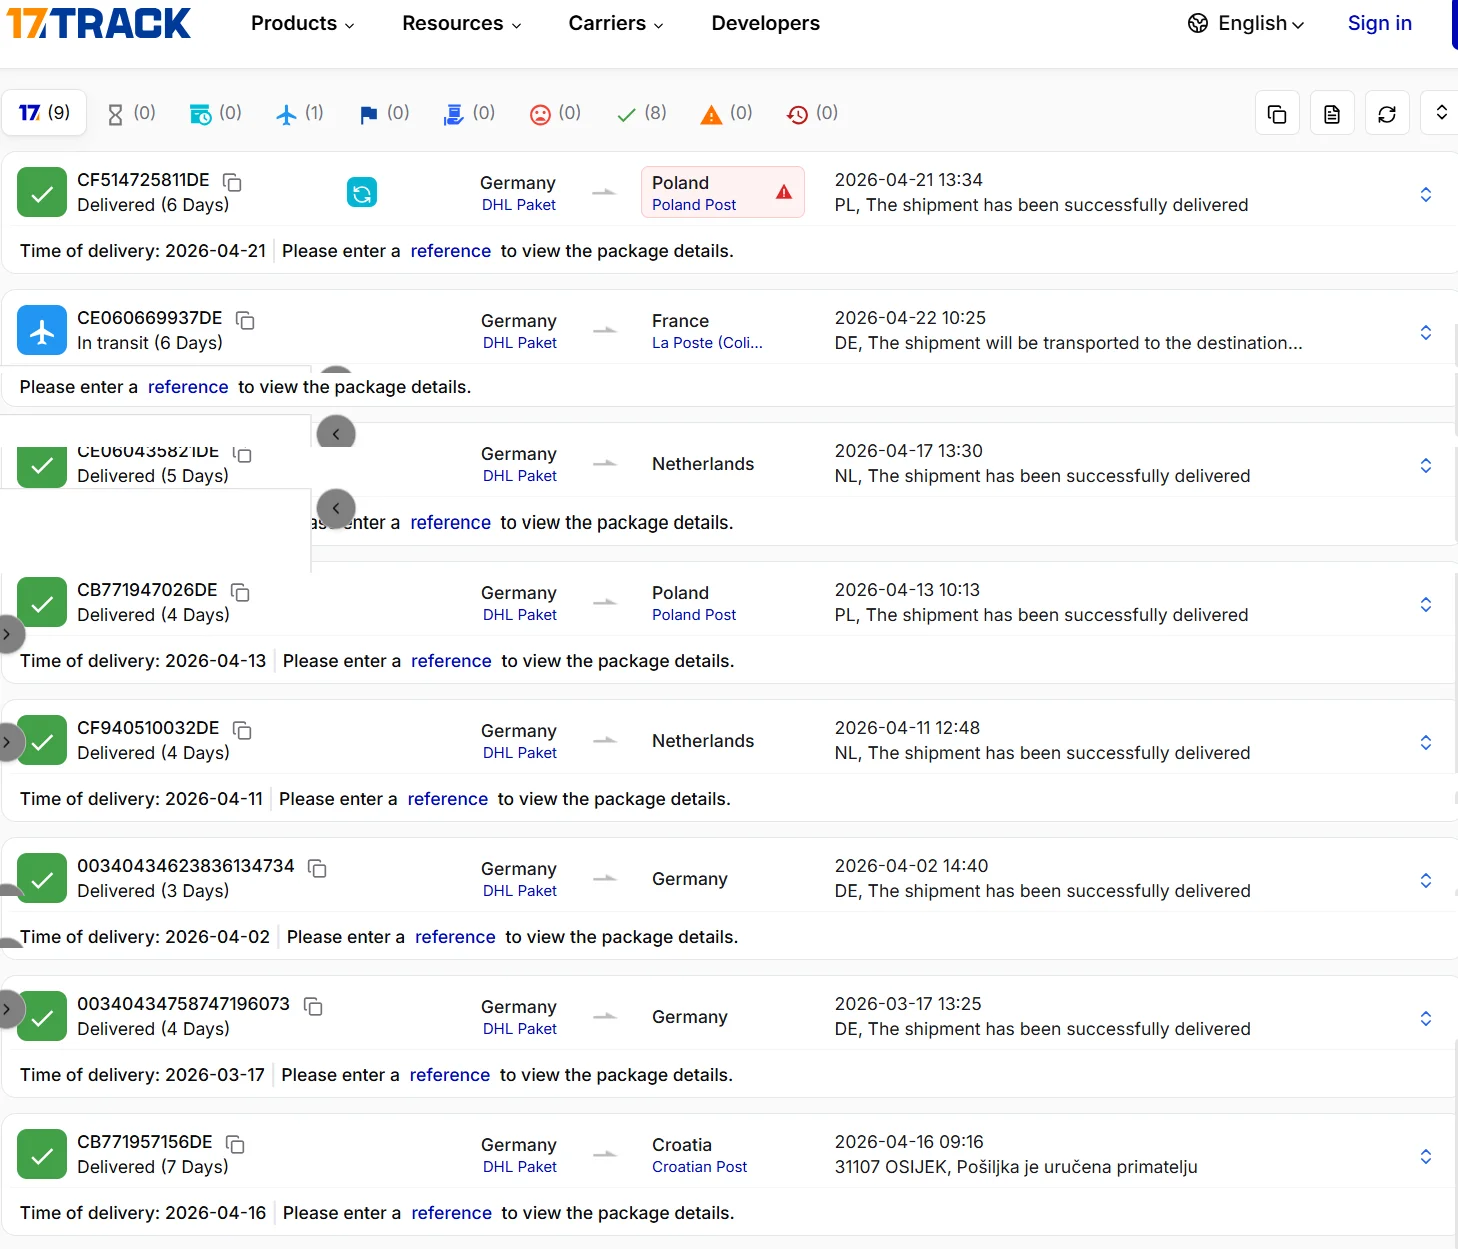Image resolution: width=1458 pixels, height=1249 pixels.
Task: Open the document icon in the top toolbar
Action: pyautogui.click(x=1332, y=112)
